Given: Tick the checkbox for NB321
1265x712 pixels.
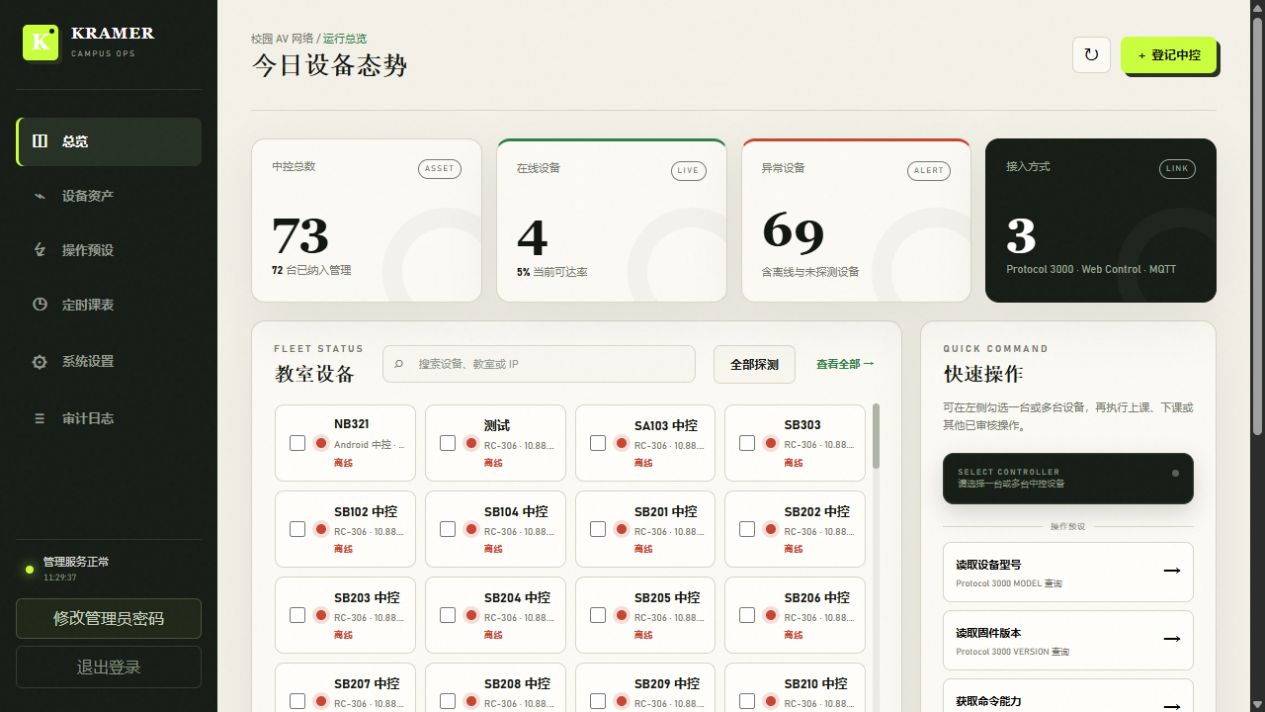Looking at the screenshot, I should pos(297,443).
